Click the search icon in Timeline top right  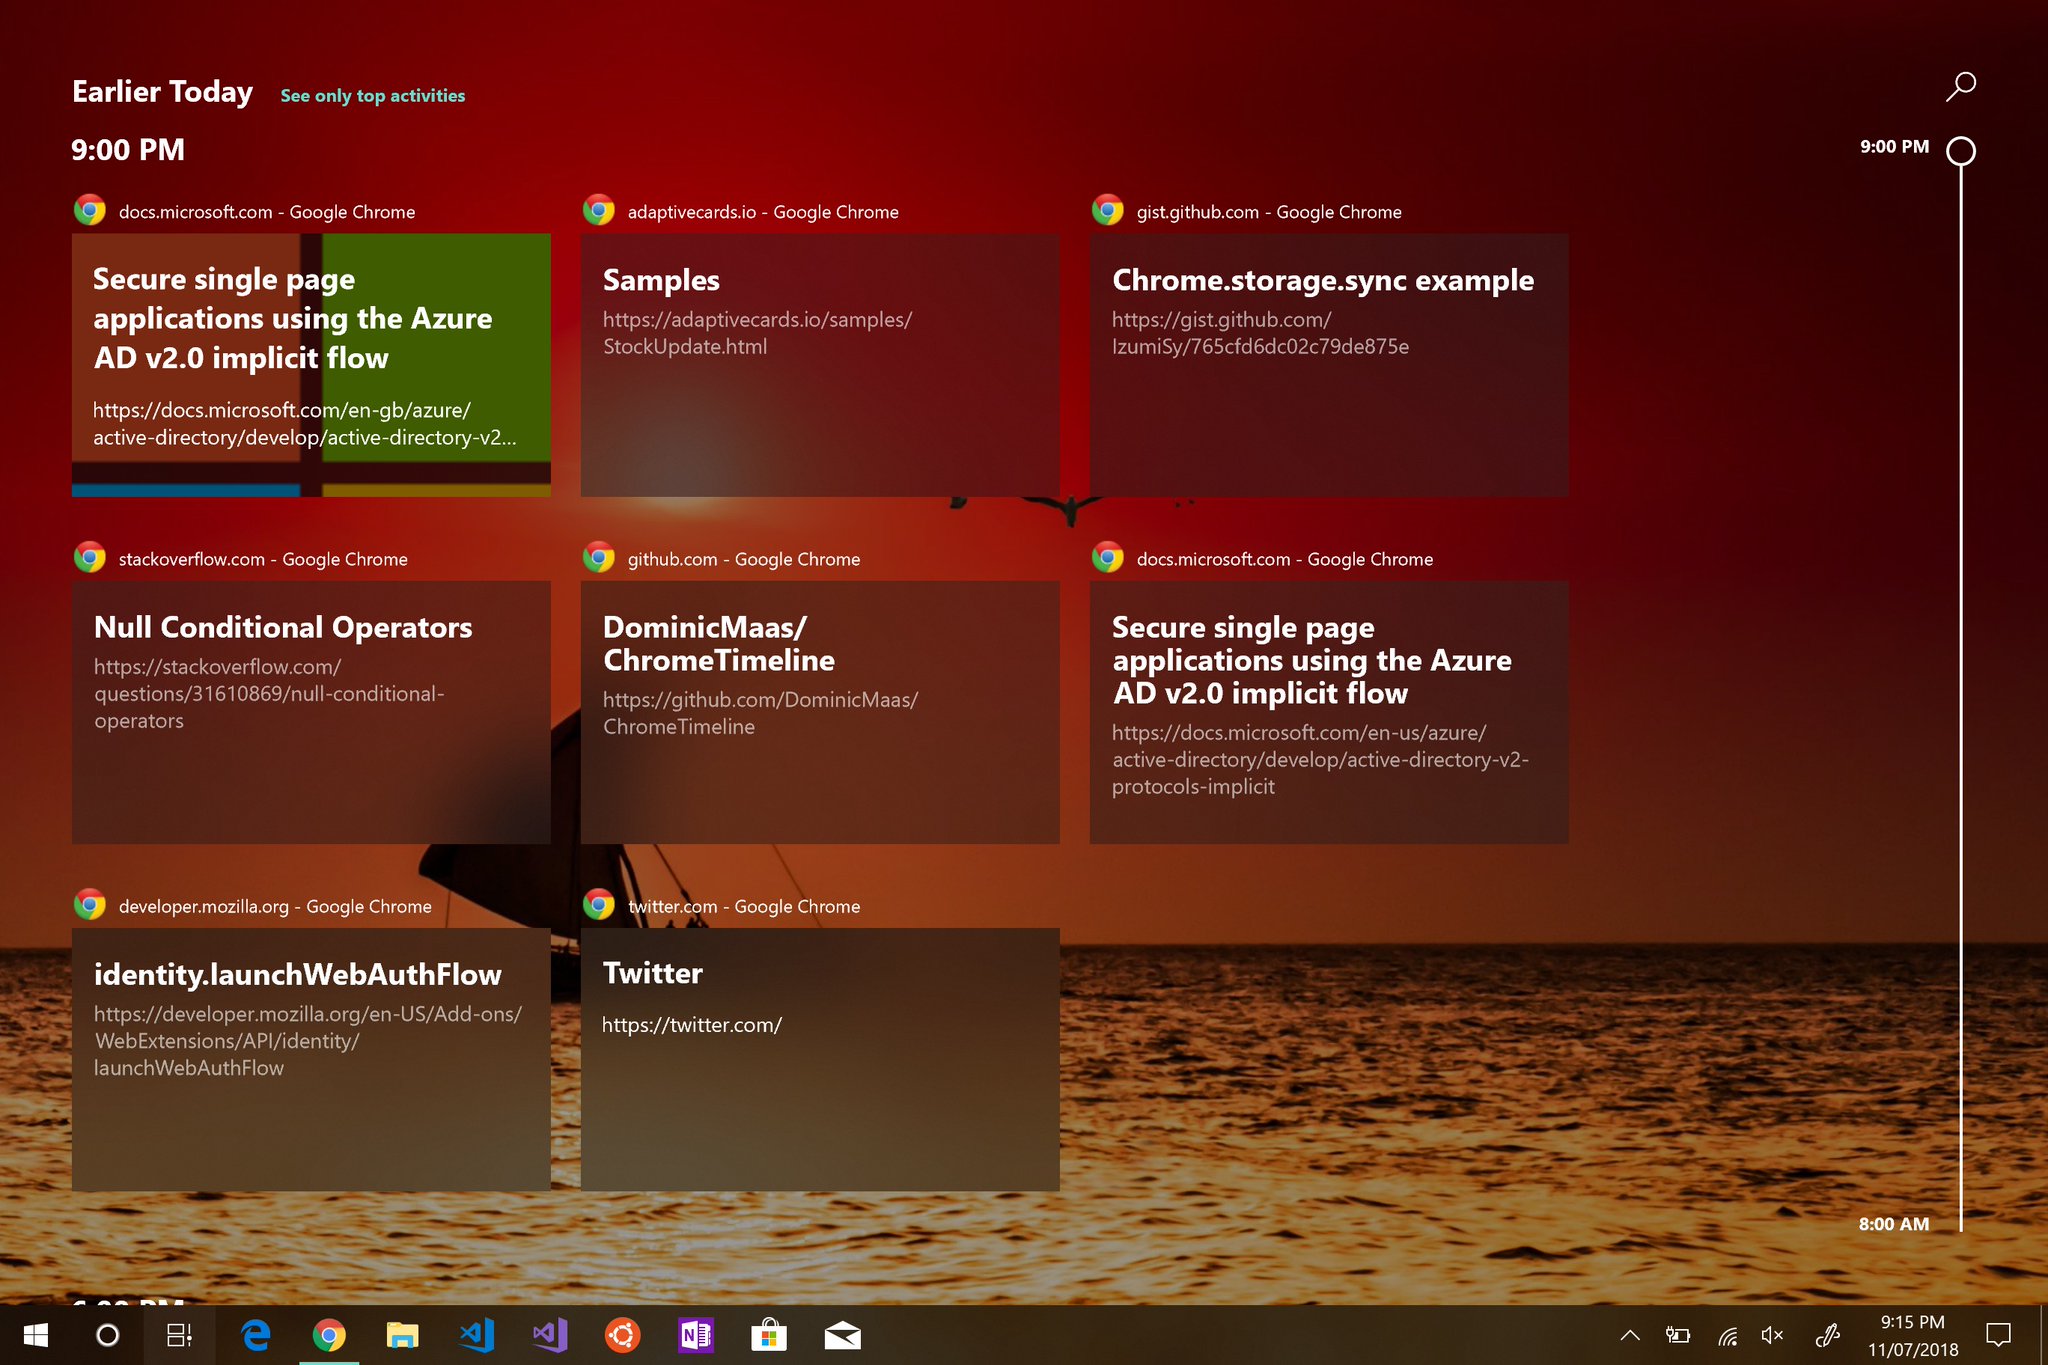[x=1963, y=85]
